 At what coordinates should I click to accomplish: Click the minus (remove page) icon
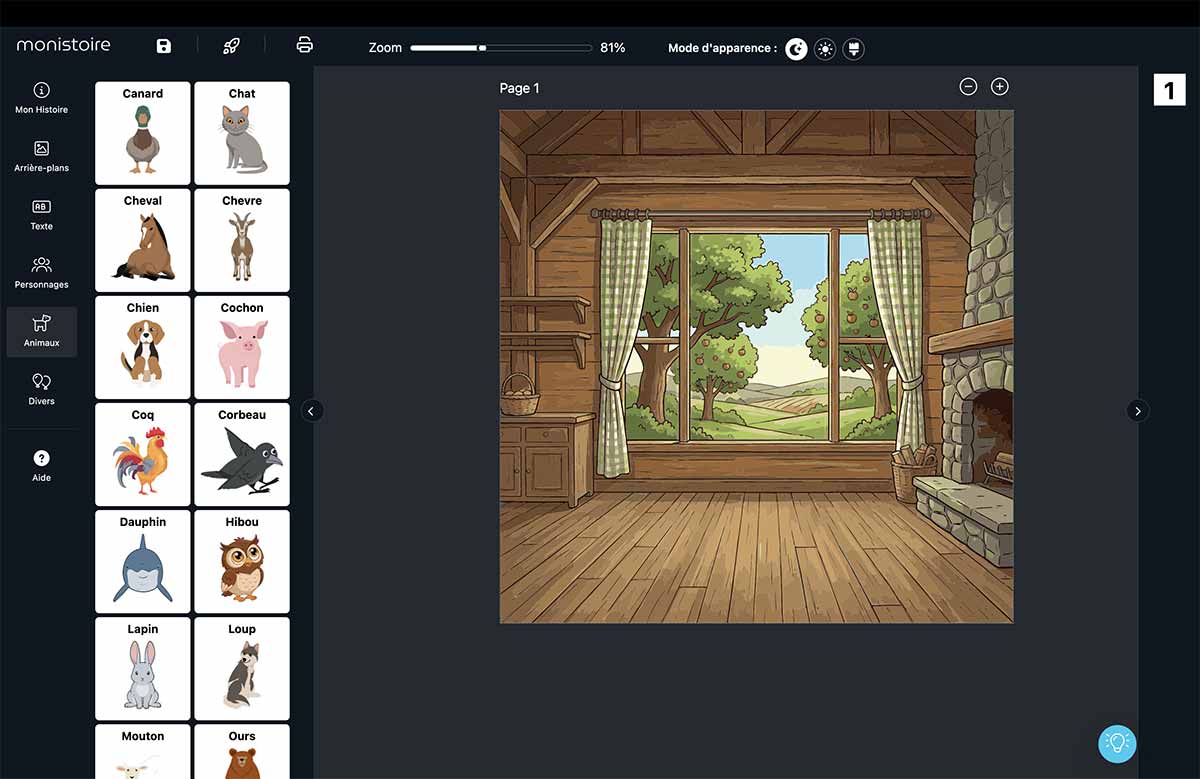click(x=968, y=87)
